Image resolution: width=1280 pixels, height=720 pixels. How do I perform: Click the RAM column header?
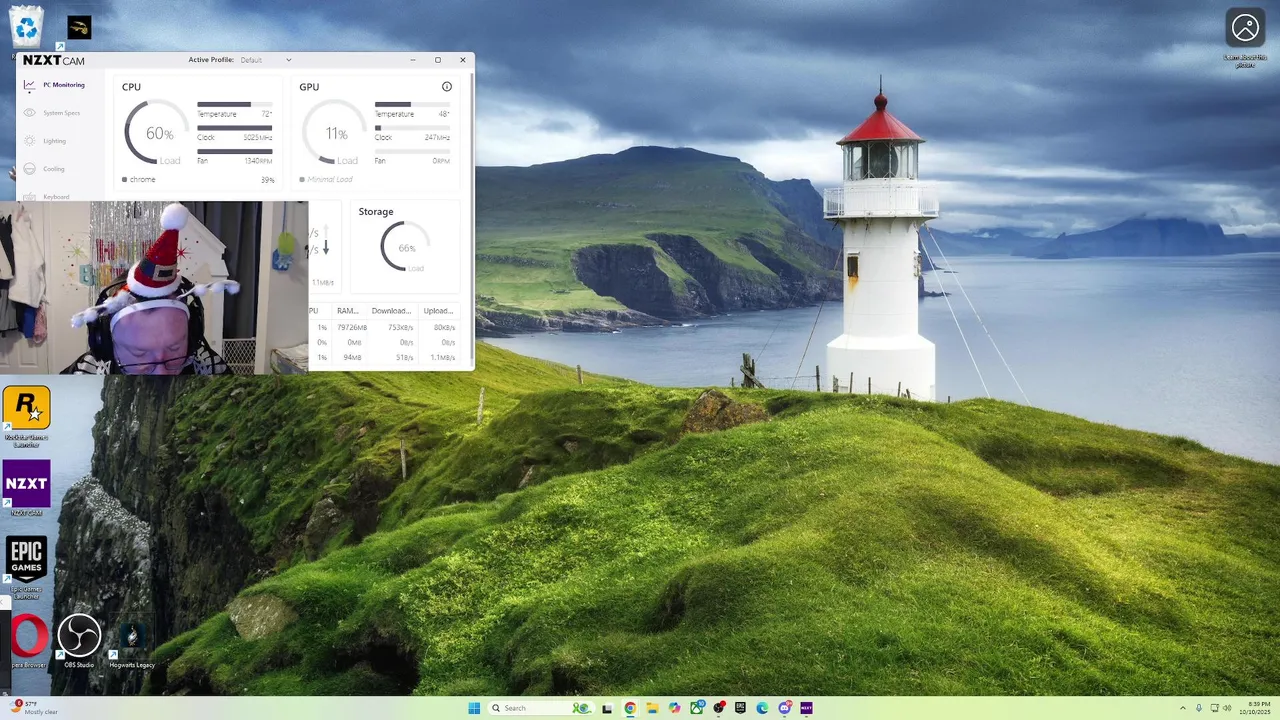click(x=348, y=311)
